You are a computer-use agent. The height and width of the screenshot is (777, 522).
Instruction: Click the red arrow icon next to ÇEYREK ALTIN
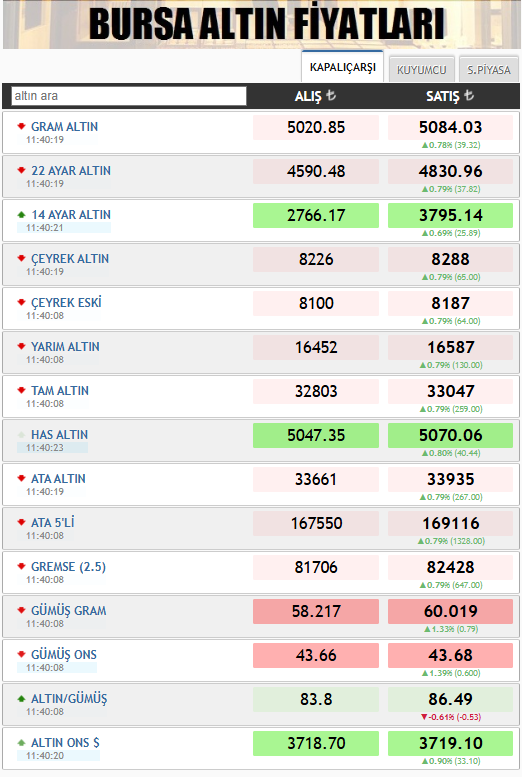[21, 258]
